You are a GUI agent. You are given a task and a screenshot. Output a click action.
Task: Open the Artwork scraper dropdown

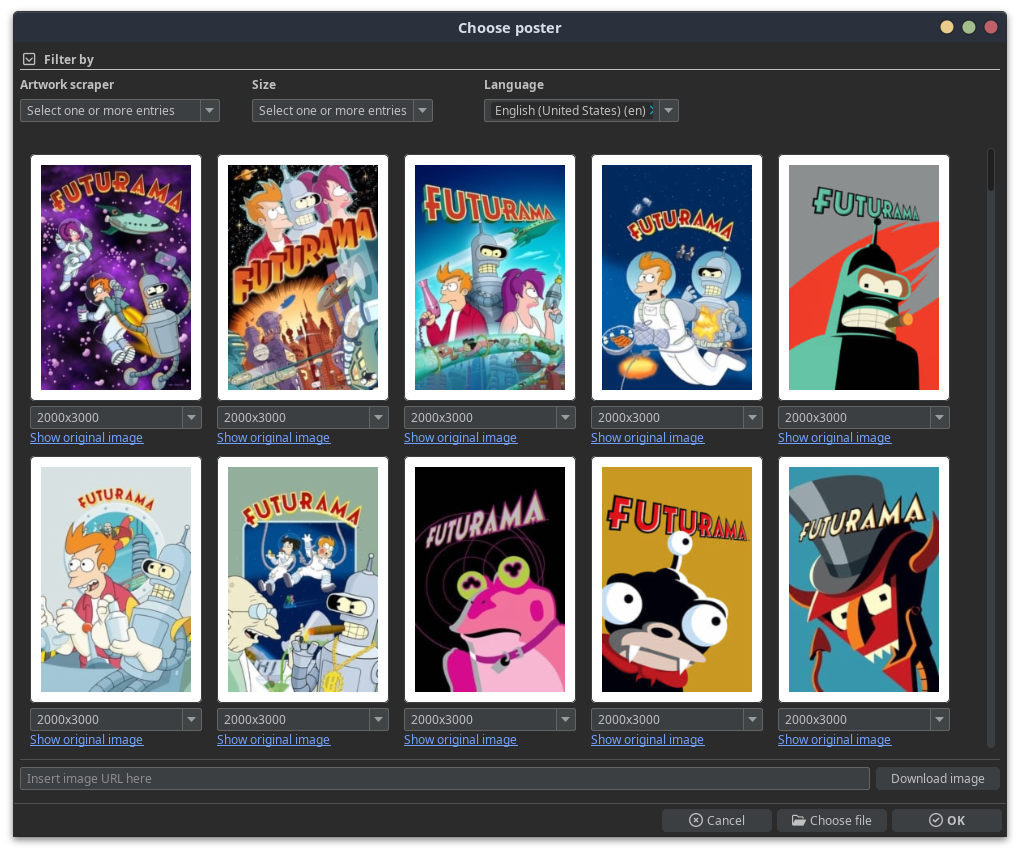[119, 111]
